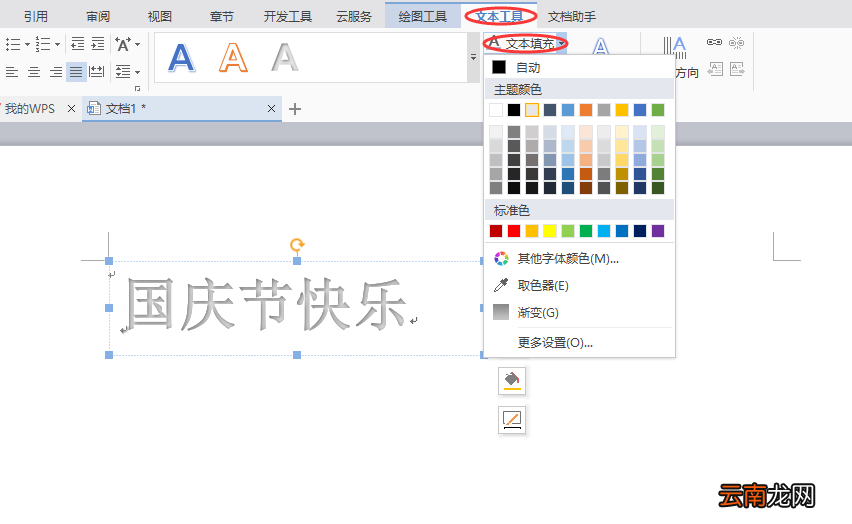Pick the standard yellow color swatch
The width and height of the screenshot is (852, 524).
(x=550, y=231)
